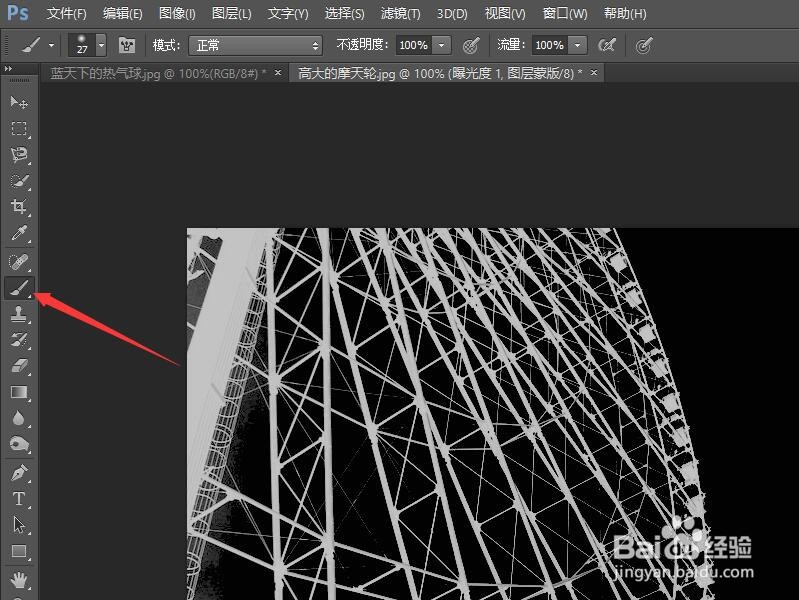The height and width of the screenshot is (600, 799).
Task: Select the Rectangular Marquee tool
Action: pos(19,128)
